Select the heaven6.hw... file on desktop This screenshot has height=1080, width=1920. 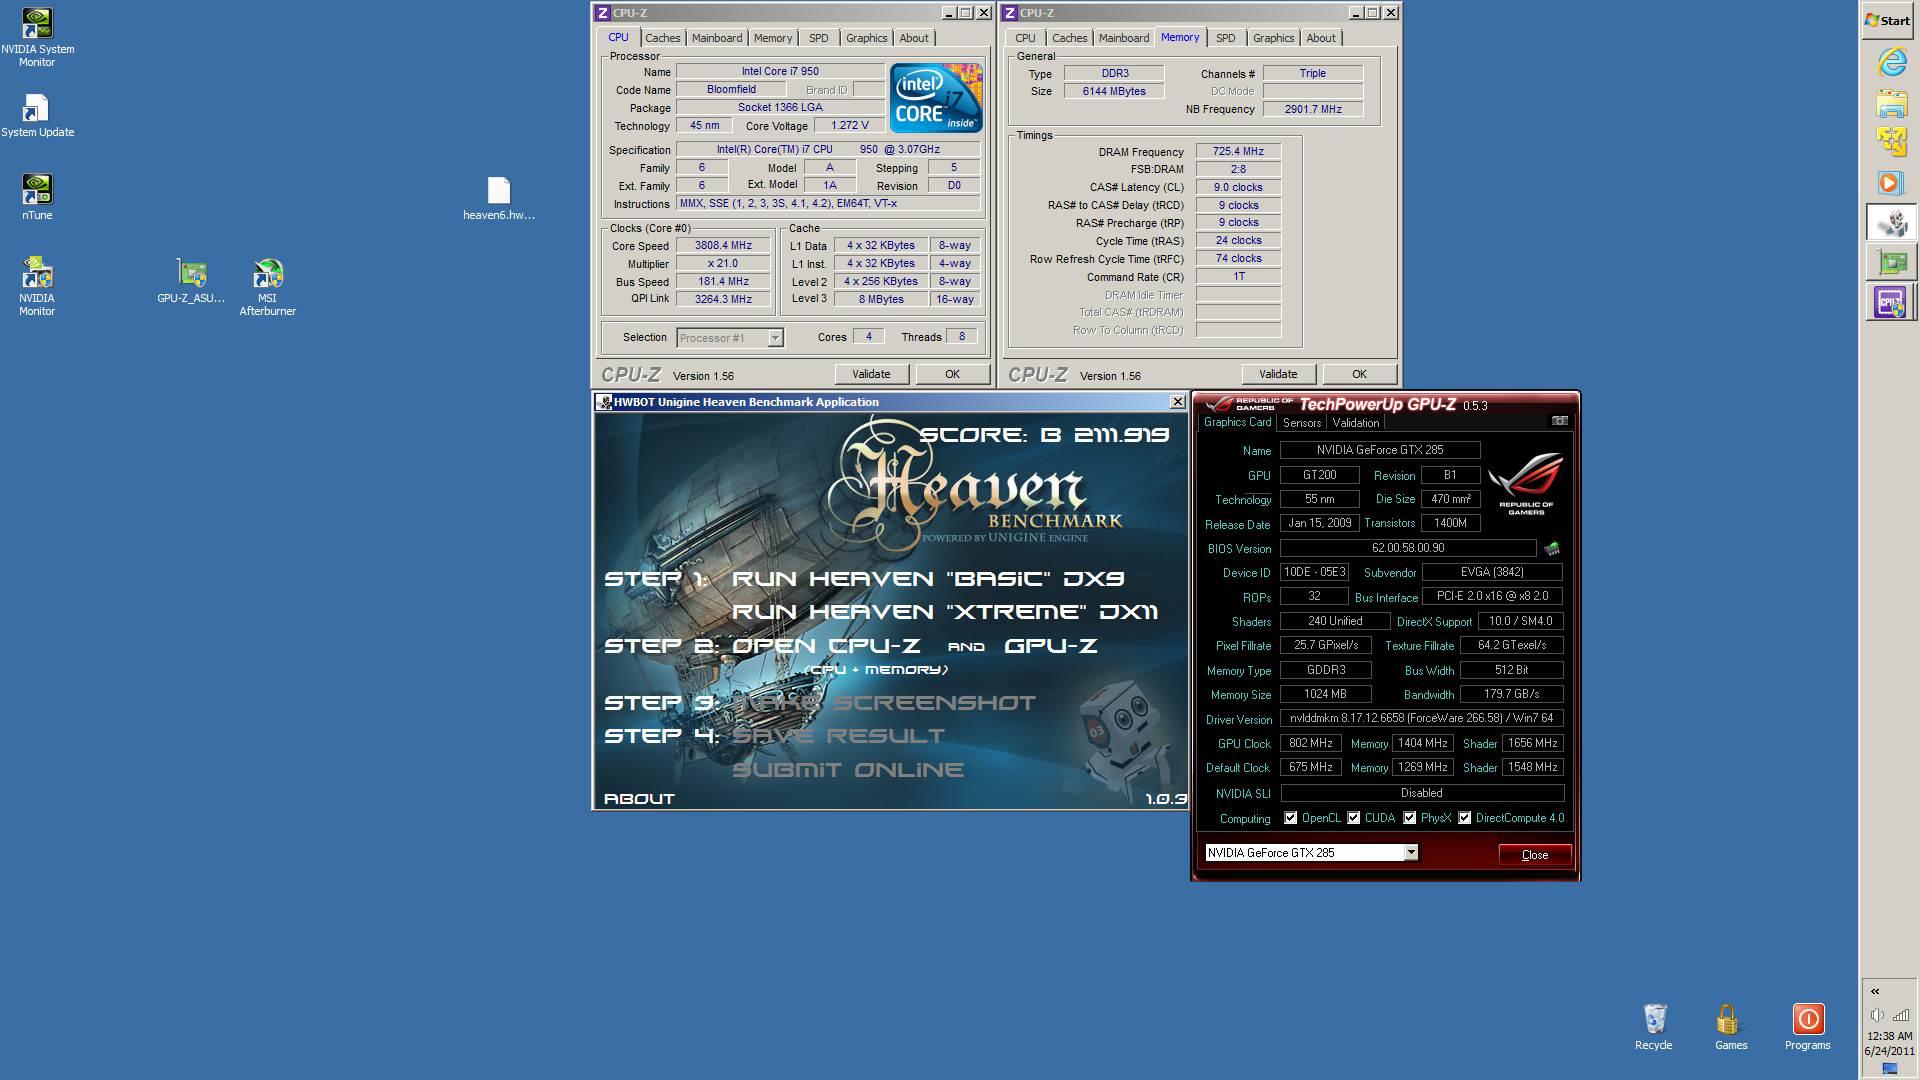pos(498,198)
